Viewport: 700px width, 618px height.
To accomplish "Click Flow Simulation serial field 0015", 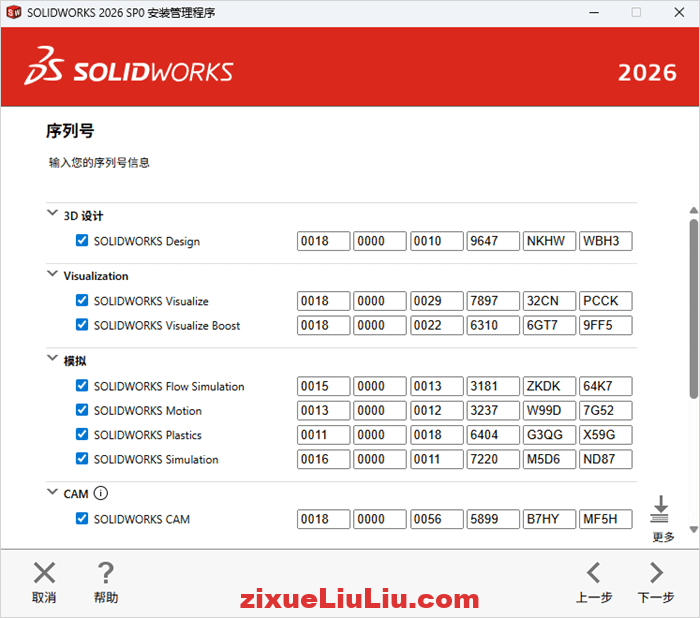I will point(324,386).
